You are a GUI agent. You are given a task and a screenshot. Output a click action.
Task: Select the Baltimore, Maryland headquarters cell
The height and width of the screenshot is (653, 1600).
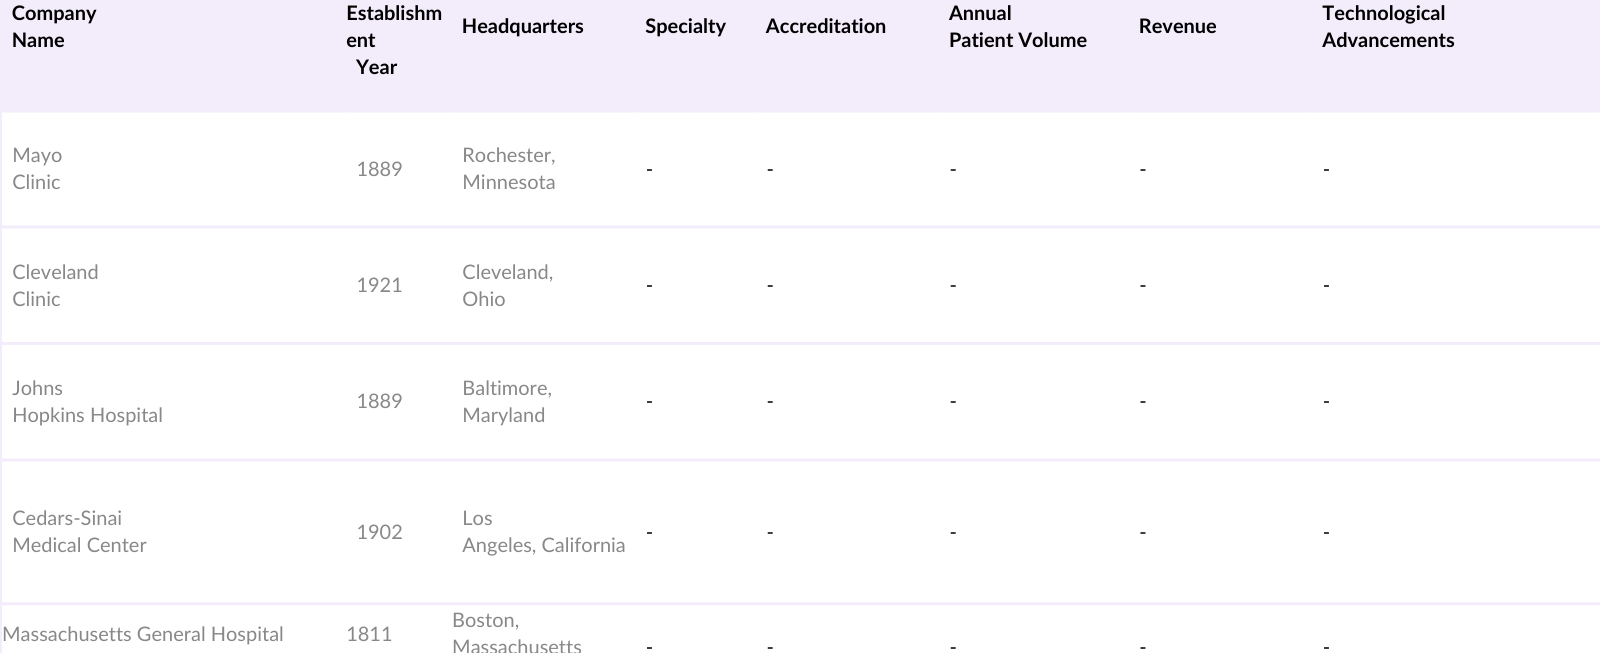(506, 402)
